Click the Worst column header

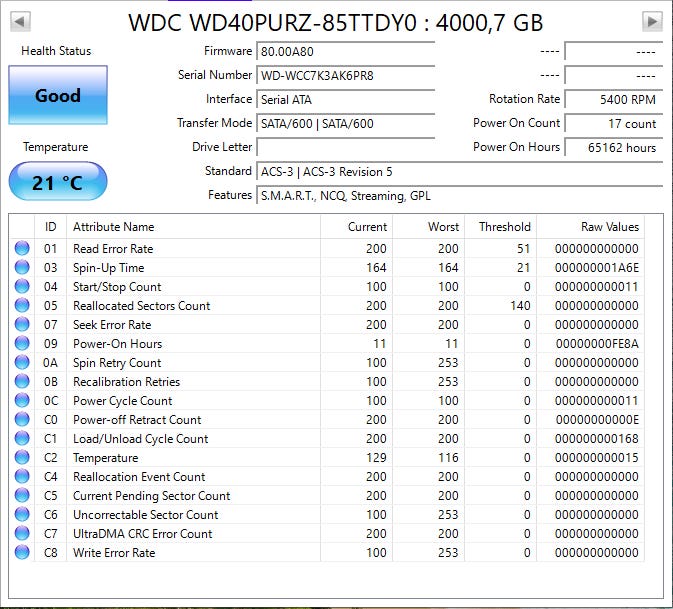click(x=429, y=227)
